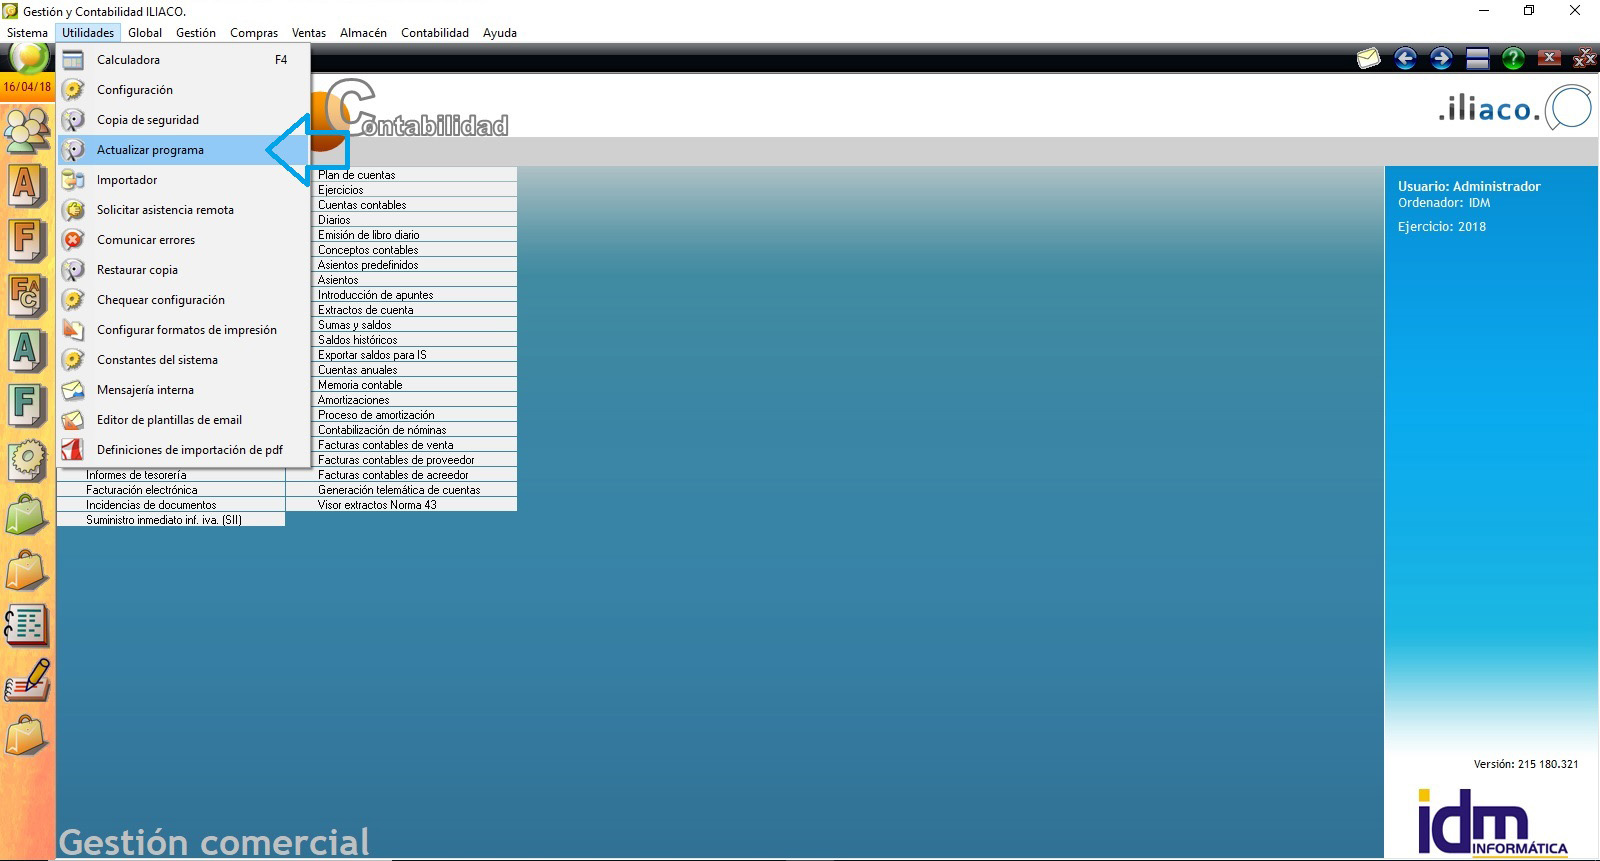Select Copia de seguridad menu entry
Viewport: 1600px width, 861px height.
(x=184, y=120)
